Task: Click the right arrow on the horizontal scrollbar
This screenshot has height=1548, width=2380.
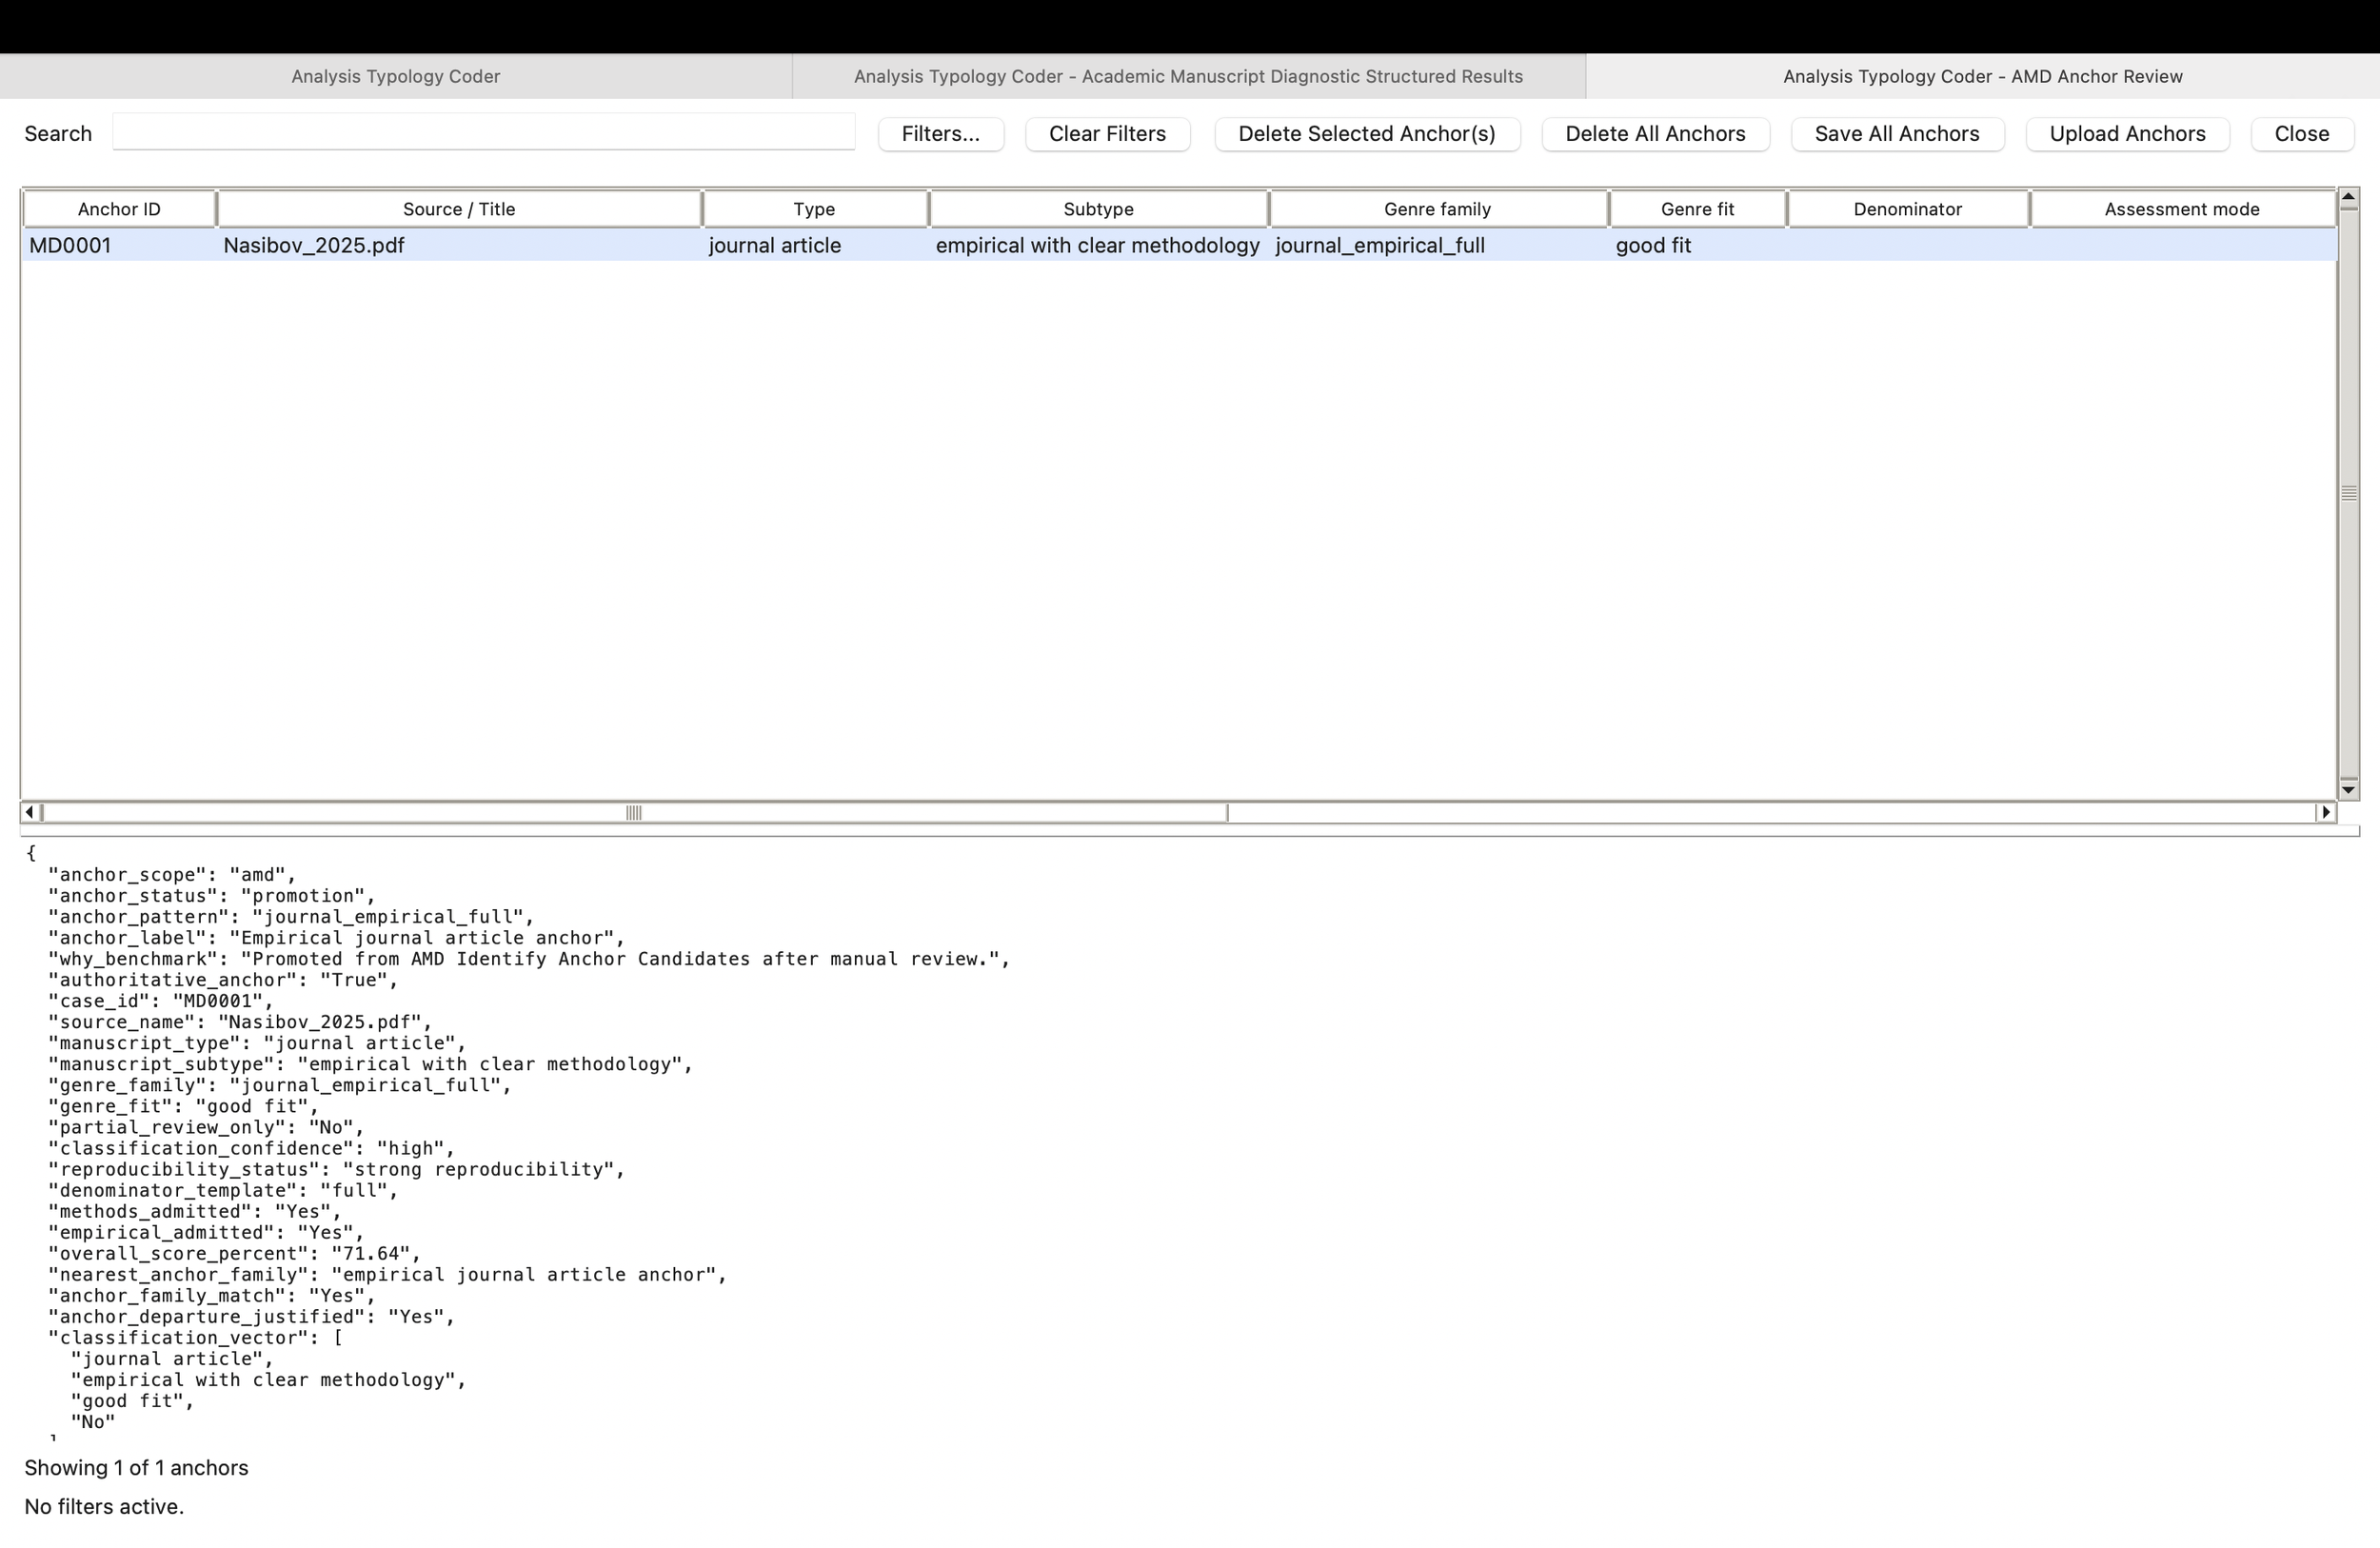Action: point(2325,812)
